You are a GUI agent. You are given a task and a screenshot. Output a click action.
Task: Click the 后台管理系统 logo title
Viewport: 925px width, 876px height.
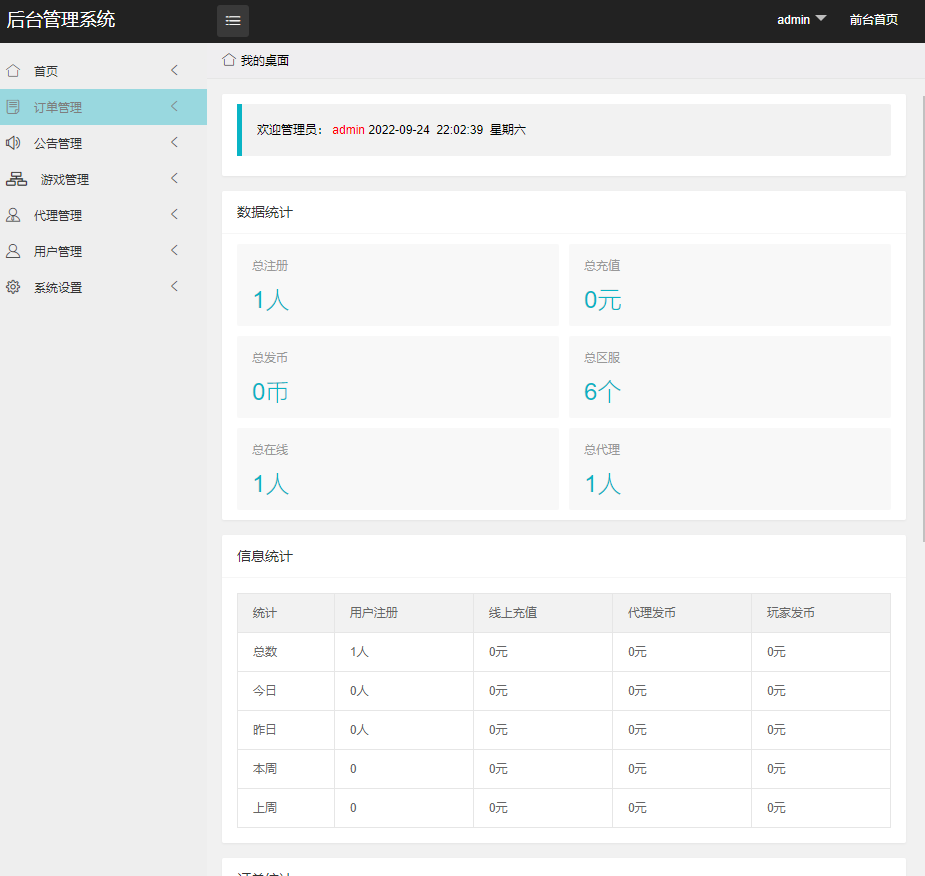61,19
